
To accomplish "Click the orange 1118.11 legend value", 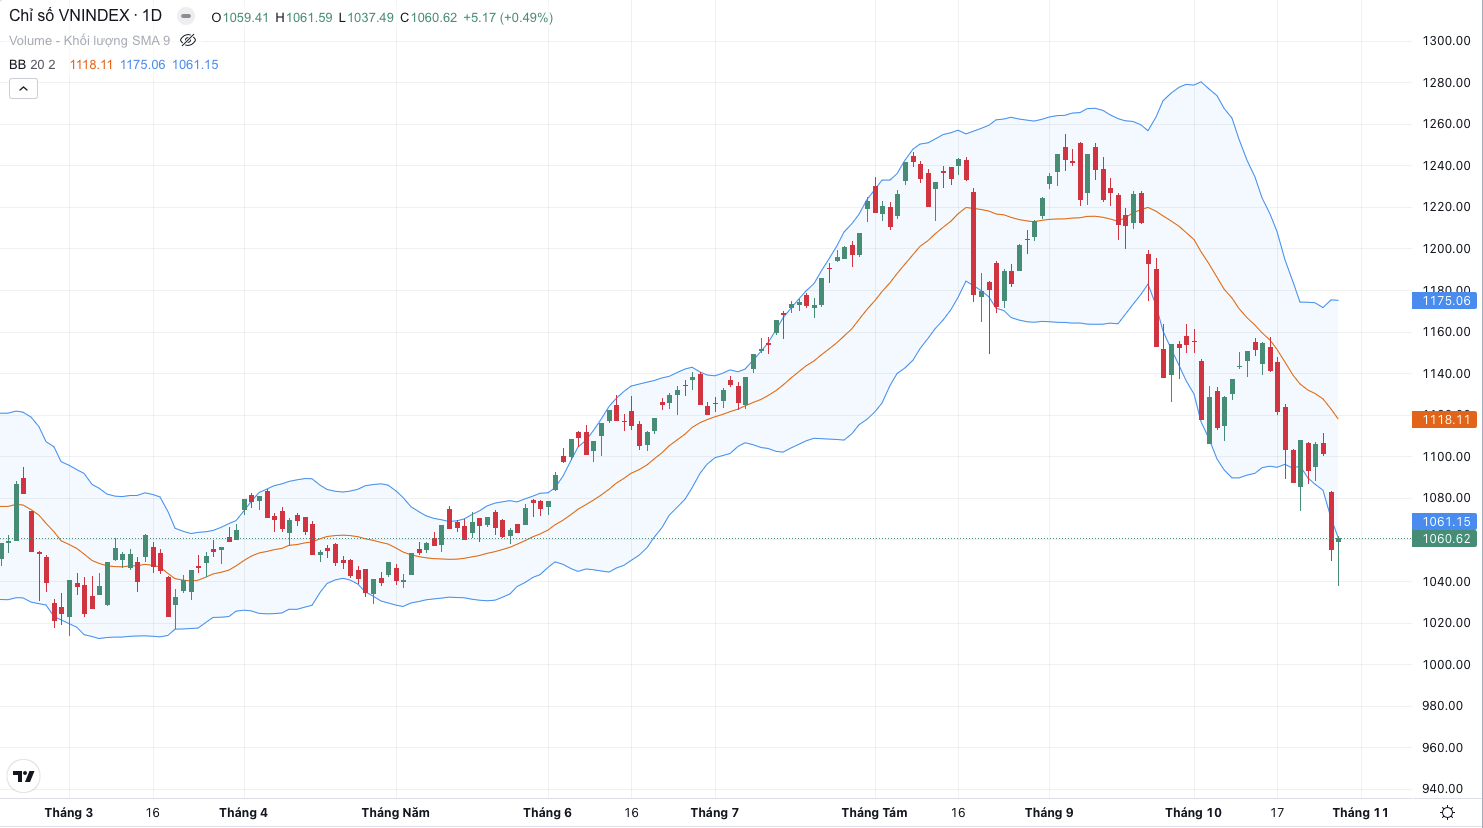I will pyautogui.click(x=91, y=65).
